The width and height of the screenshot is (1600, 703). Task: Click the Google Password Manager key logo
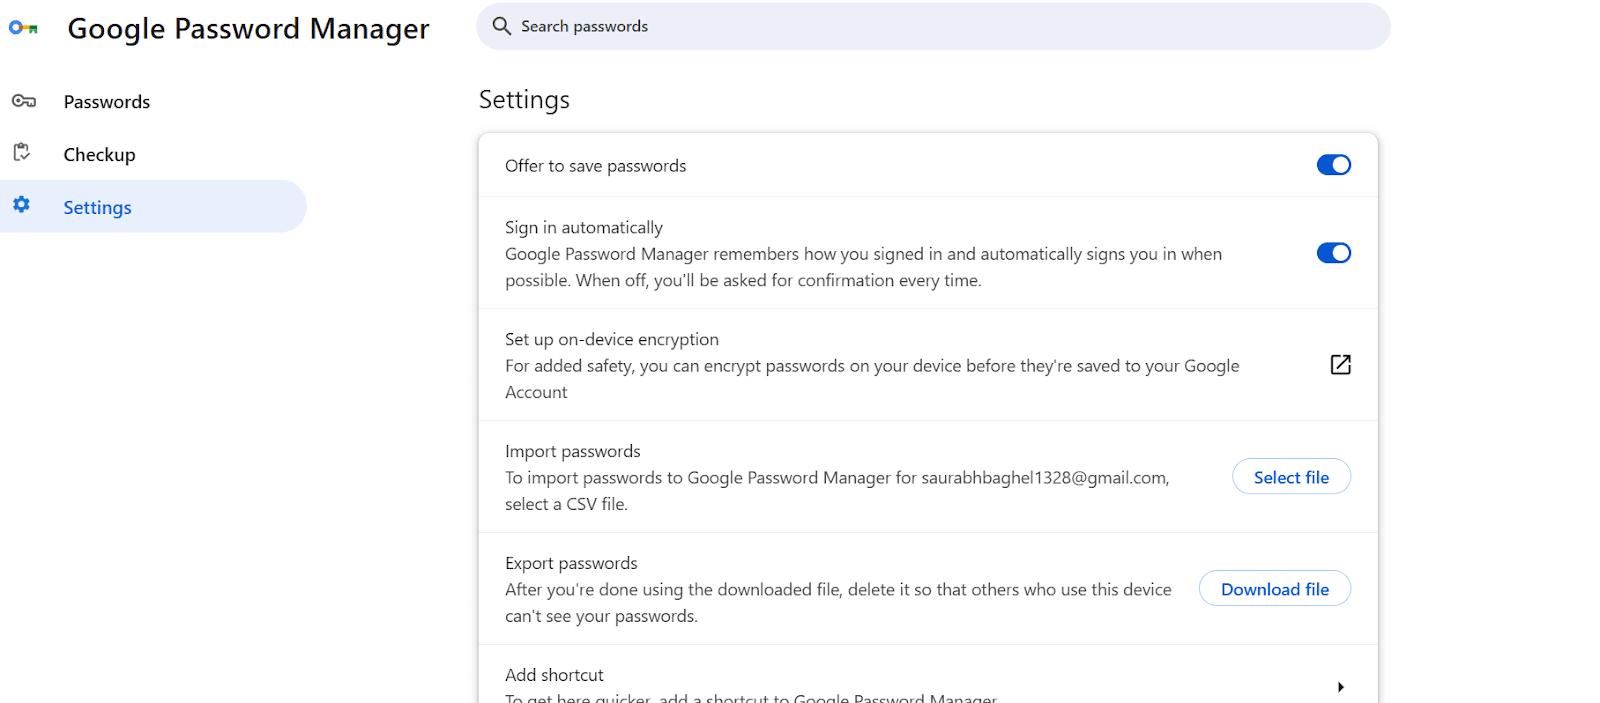(22, 28)
